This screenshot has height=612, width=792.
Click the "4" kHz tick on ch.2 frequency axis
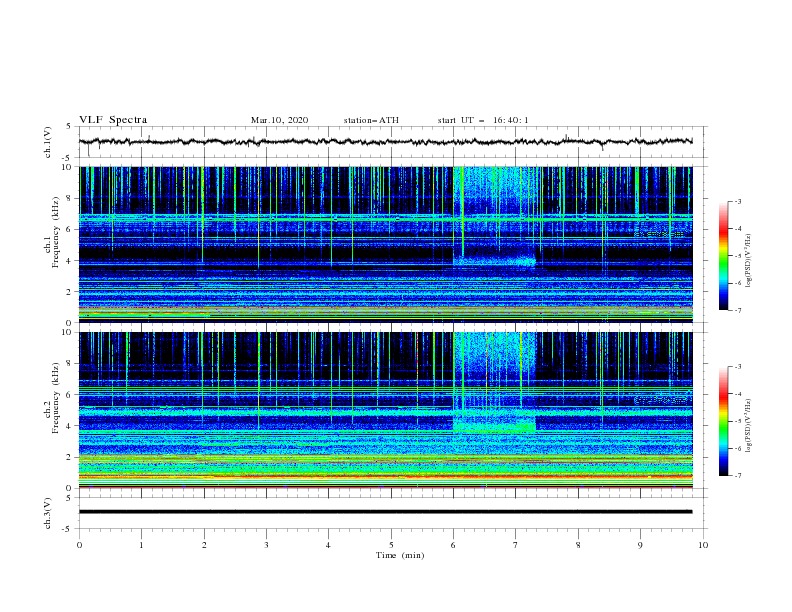[x=69, y=426]
